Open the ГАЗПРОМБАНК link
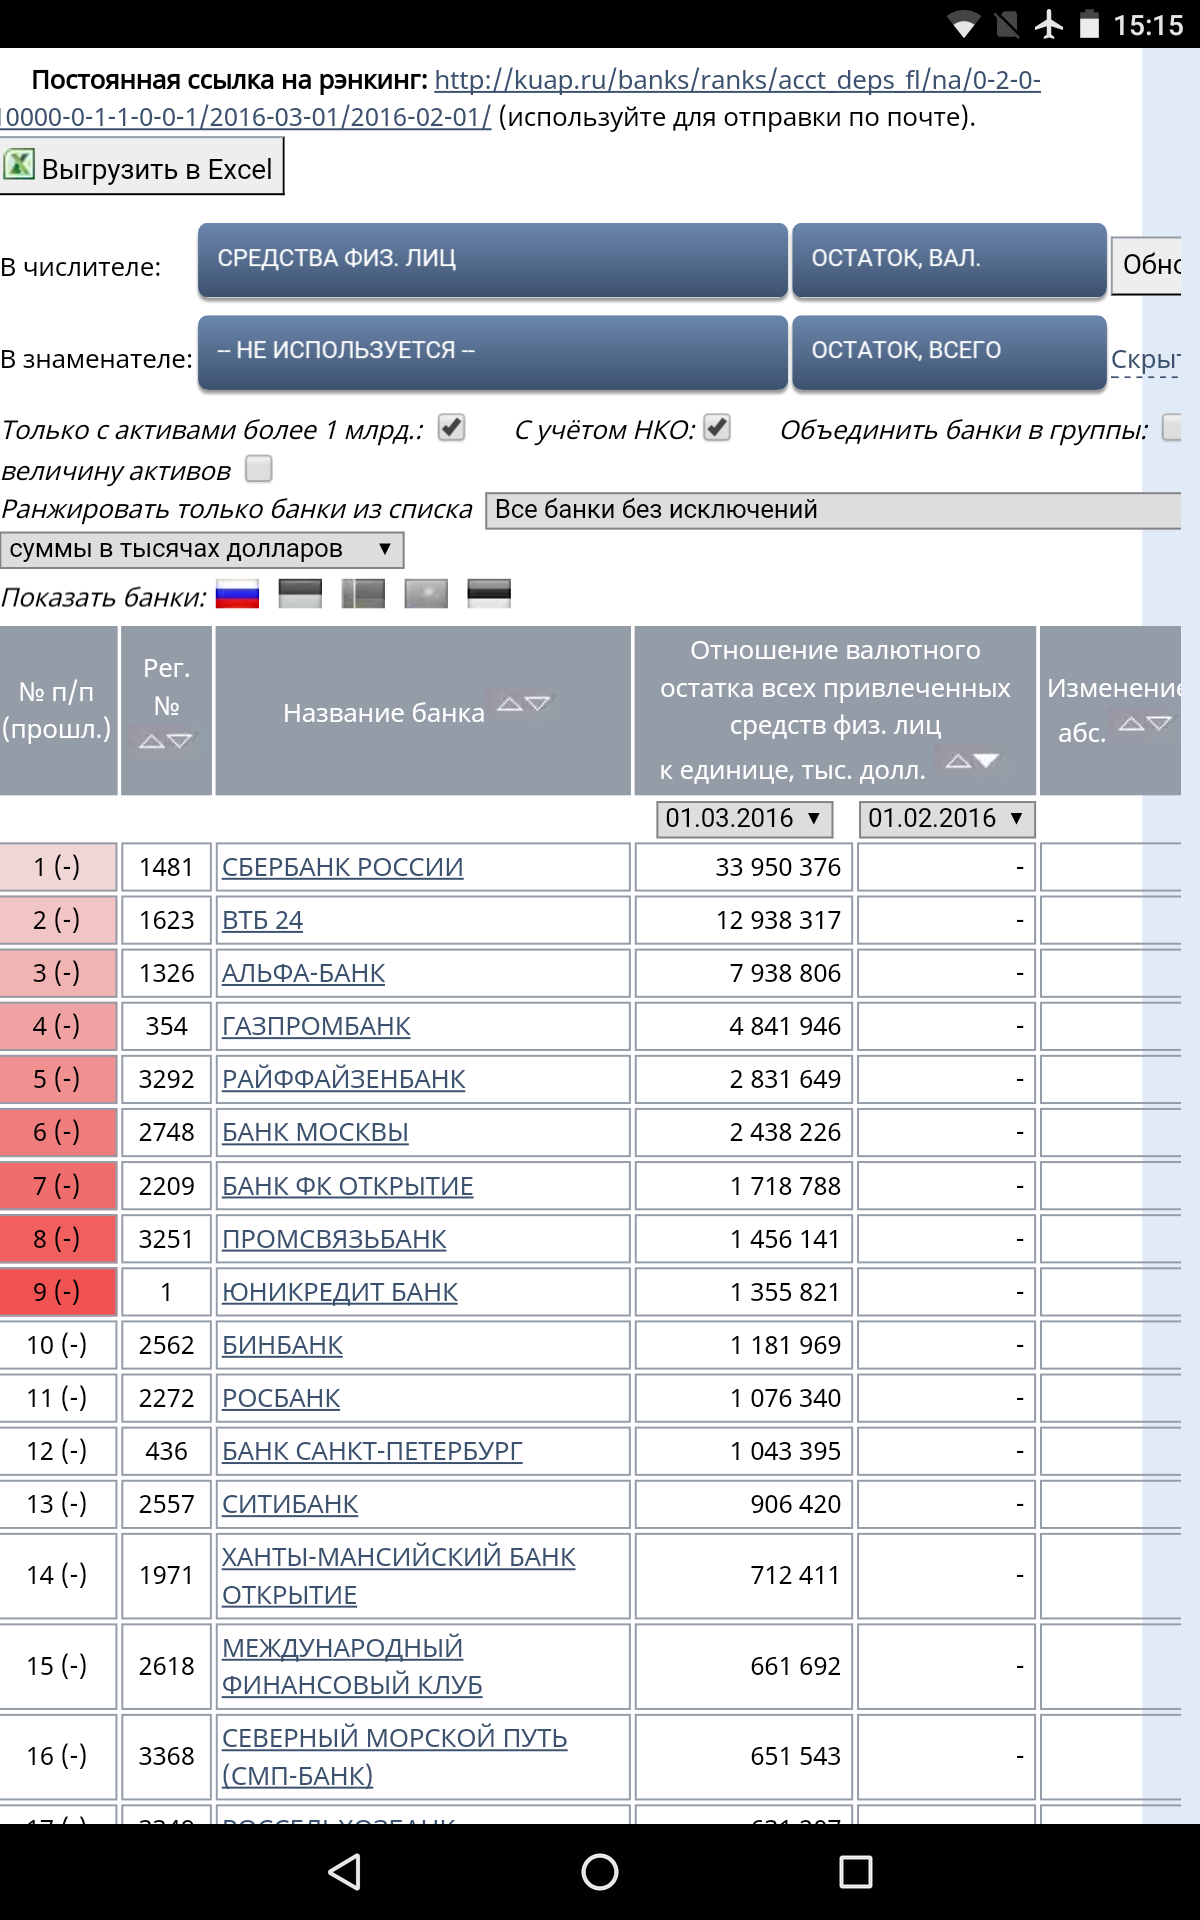Image resolution: width=1200 pixels, height=1920 pixels. (x=317, y=1026)
